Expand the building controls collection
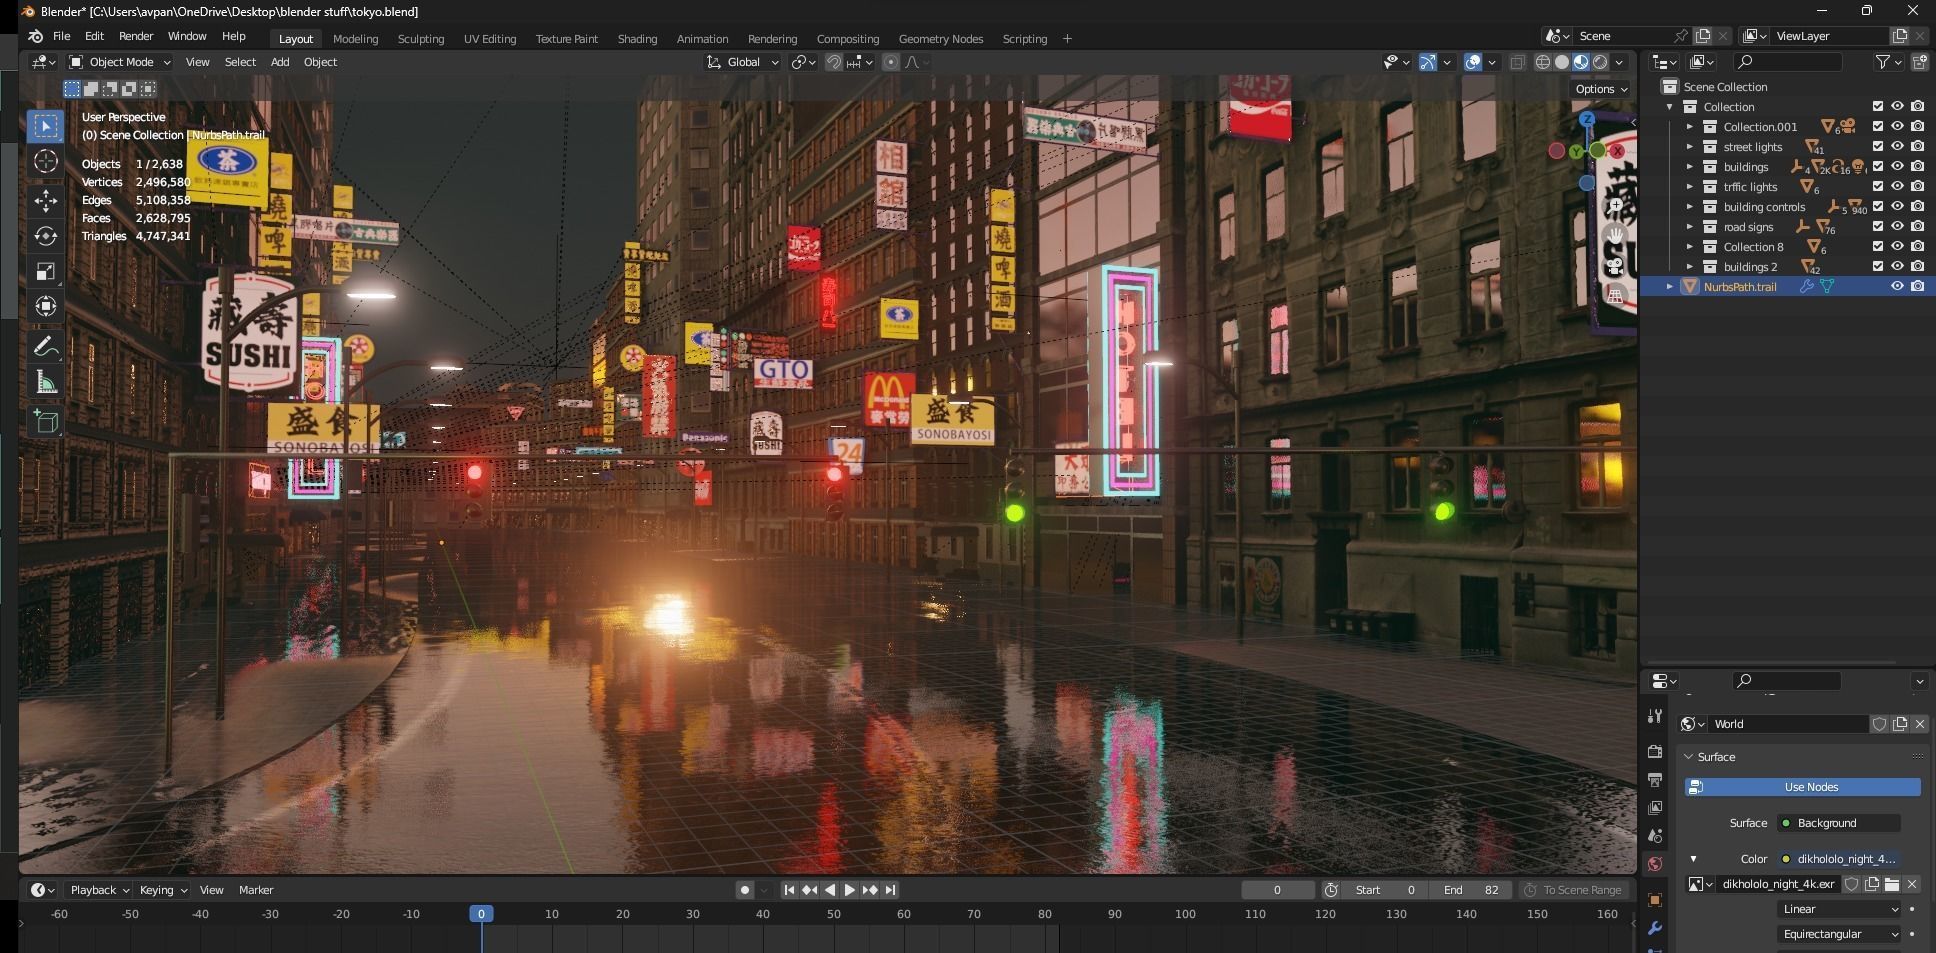Viewport: 1936px width, 953px height. [x=1690, y=206]
